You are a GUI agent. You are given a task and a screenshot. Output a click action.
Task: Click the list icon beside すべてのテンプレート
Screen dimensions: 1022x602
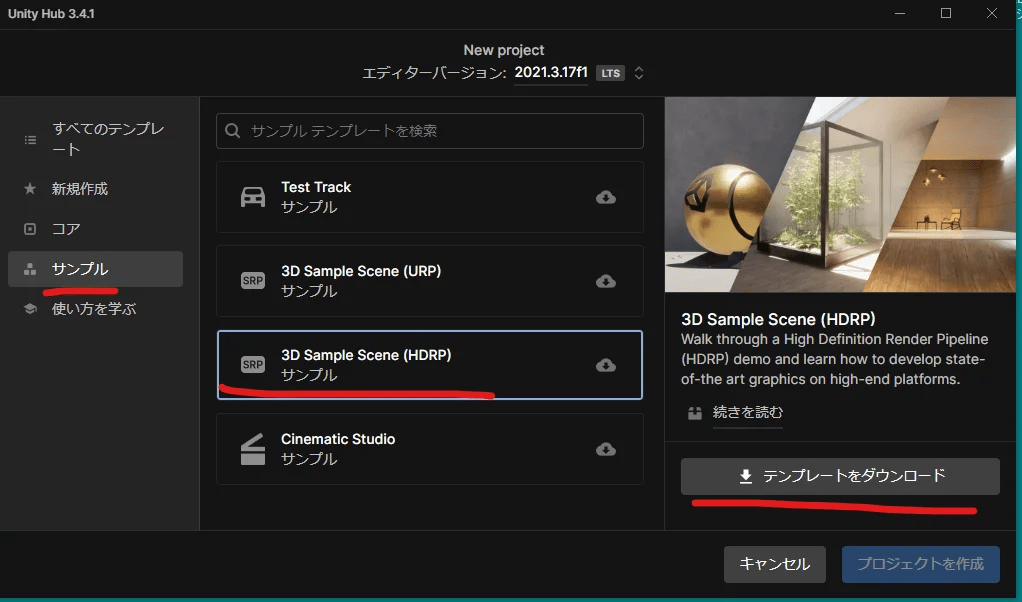click(30, 139)
